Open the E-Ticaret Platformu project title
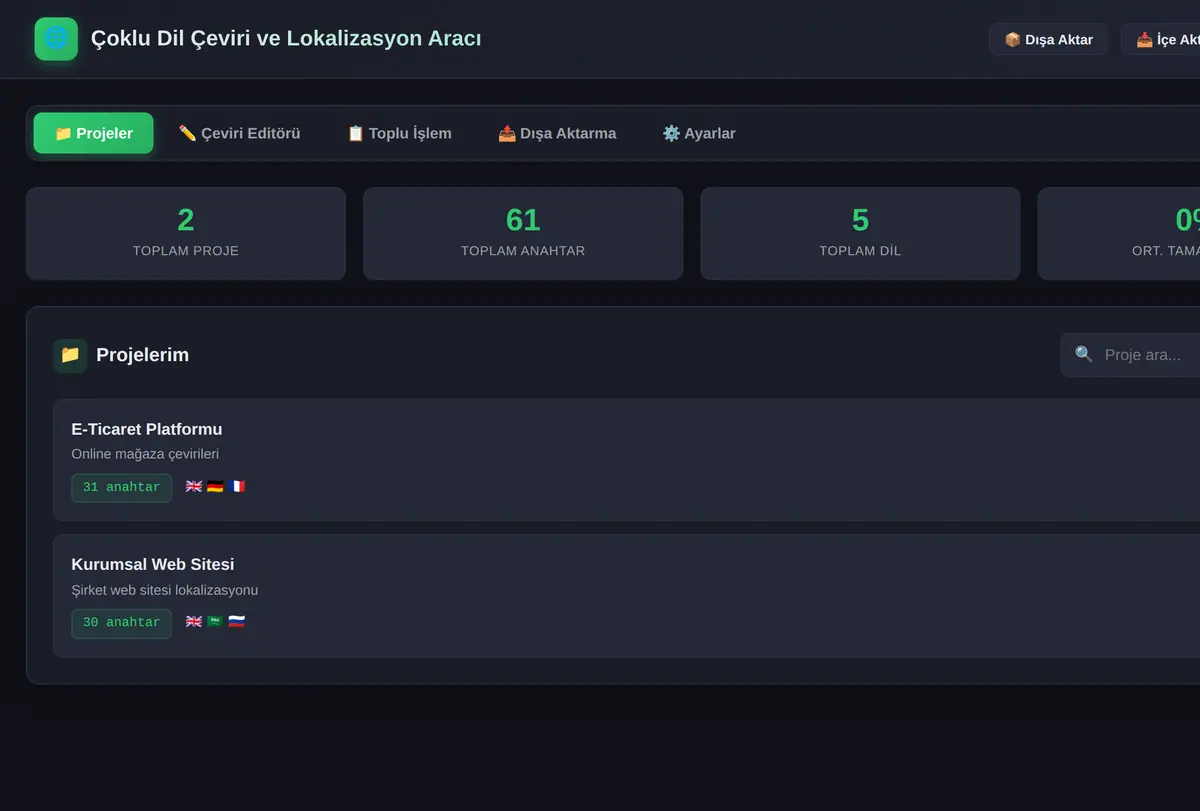This screenshot has width=1200, height=811. (x=147, y=429)
